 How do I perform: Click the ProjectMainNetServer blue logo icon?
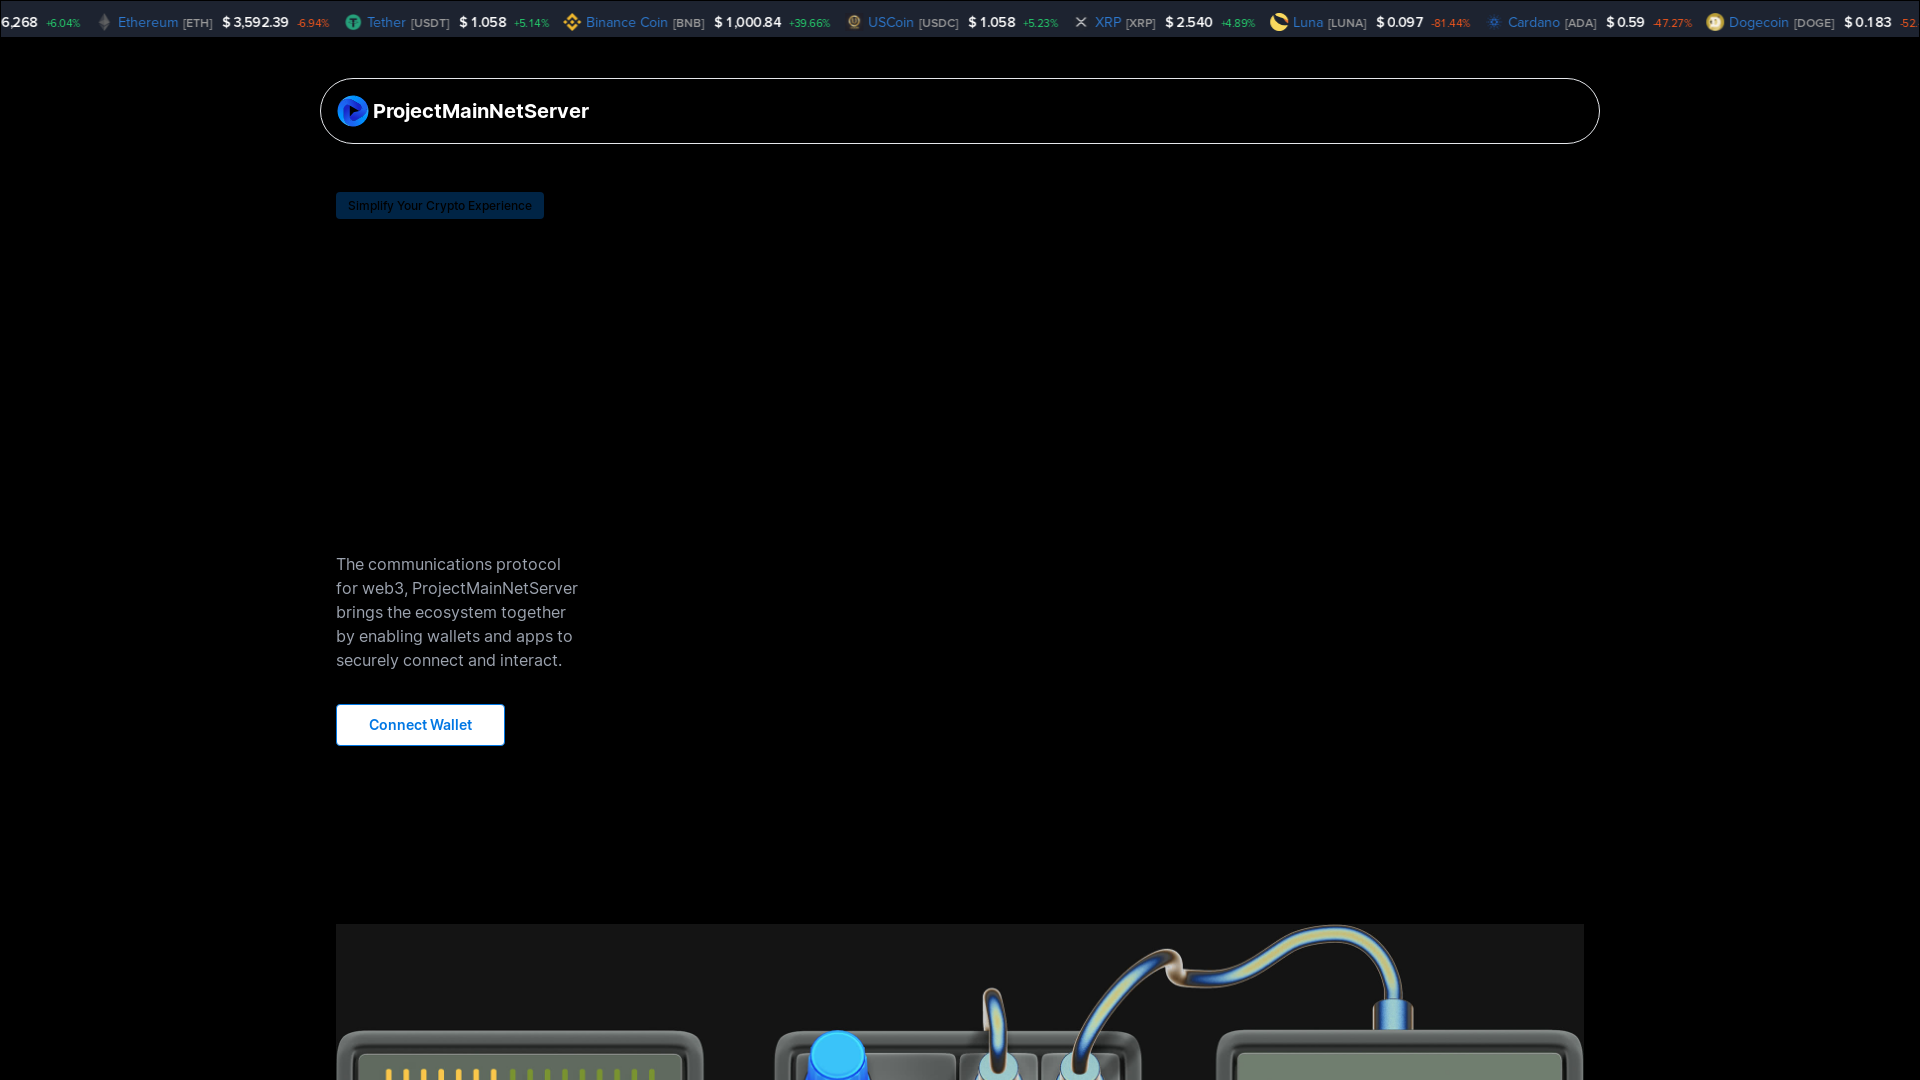pos(353,111)
